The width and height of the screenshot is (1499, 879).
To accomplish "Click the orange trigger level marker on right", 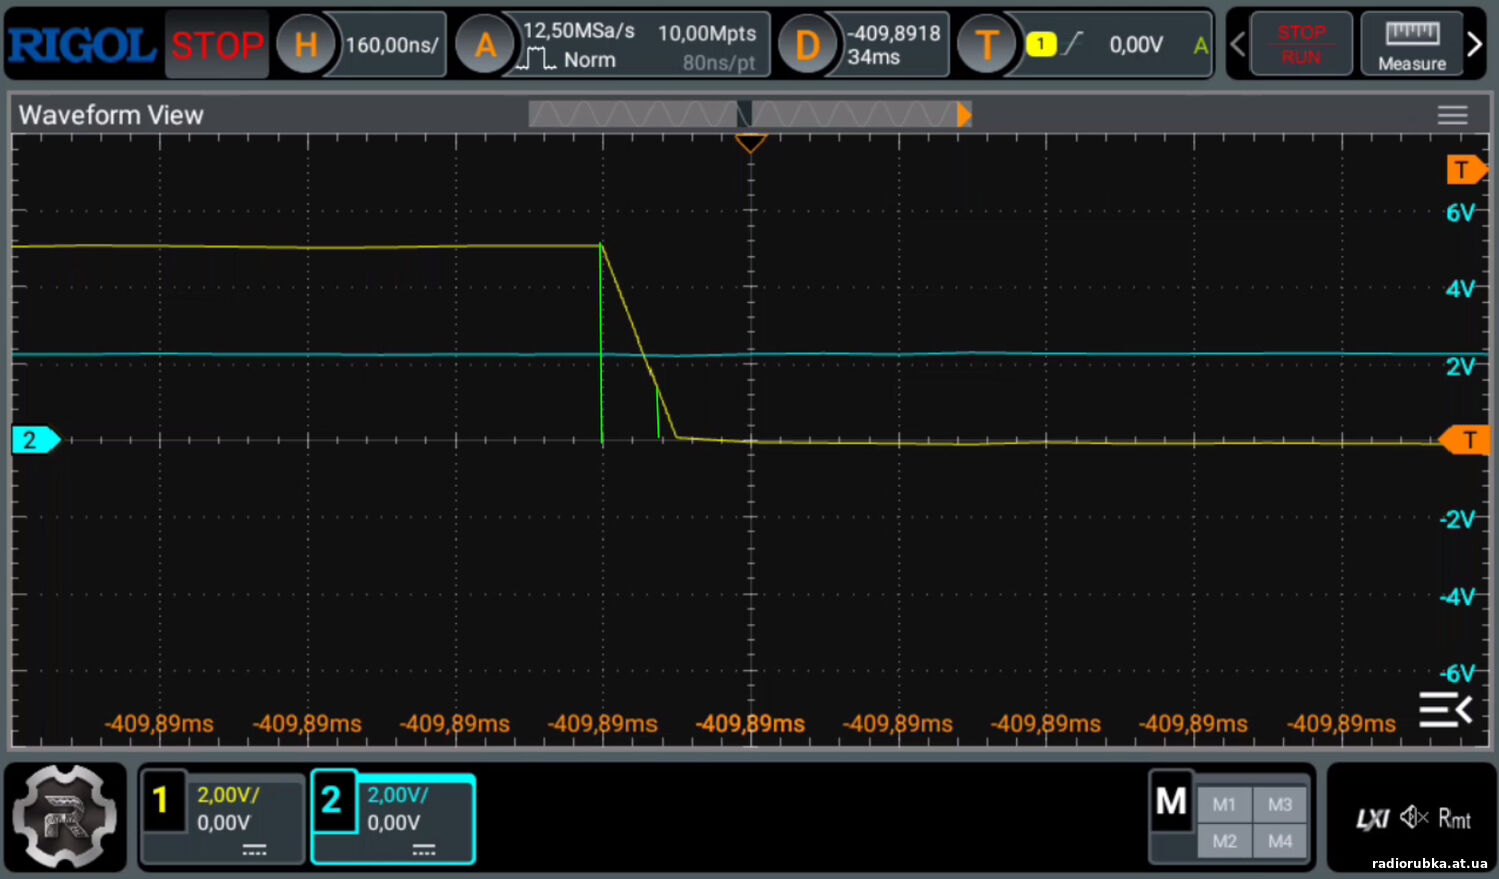I will point(1466,440).
